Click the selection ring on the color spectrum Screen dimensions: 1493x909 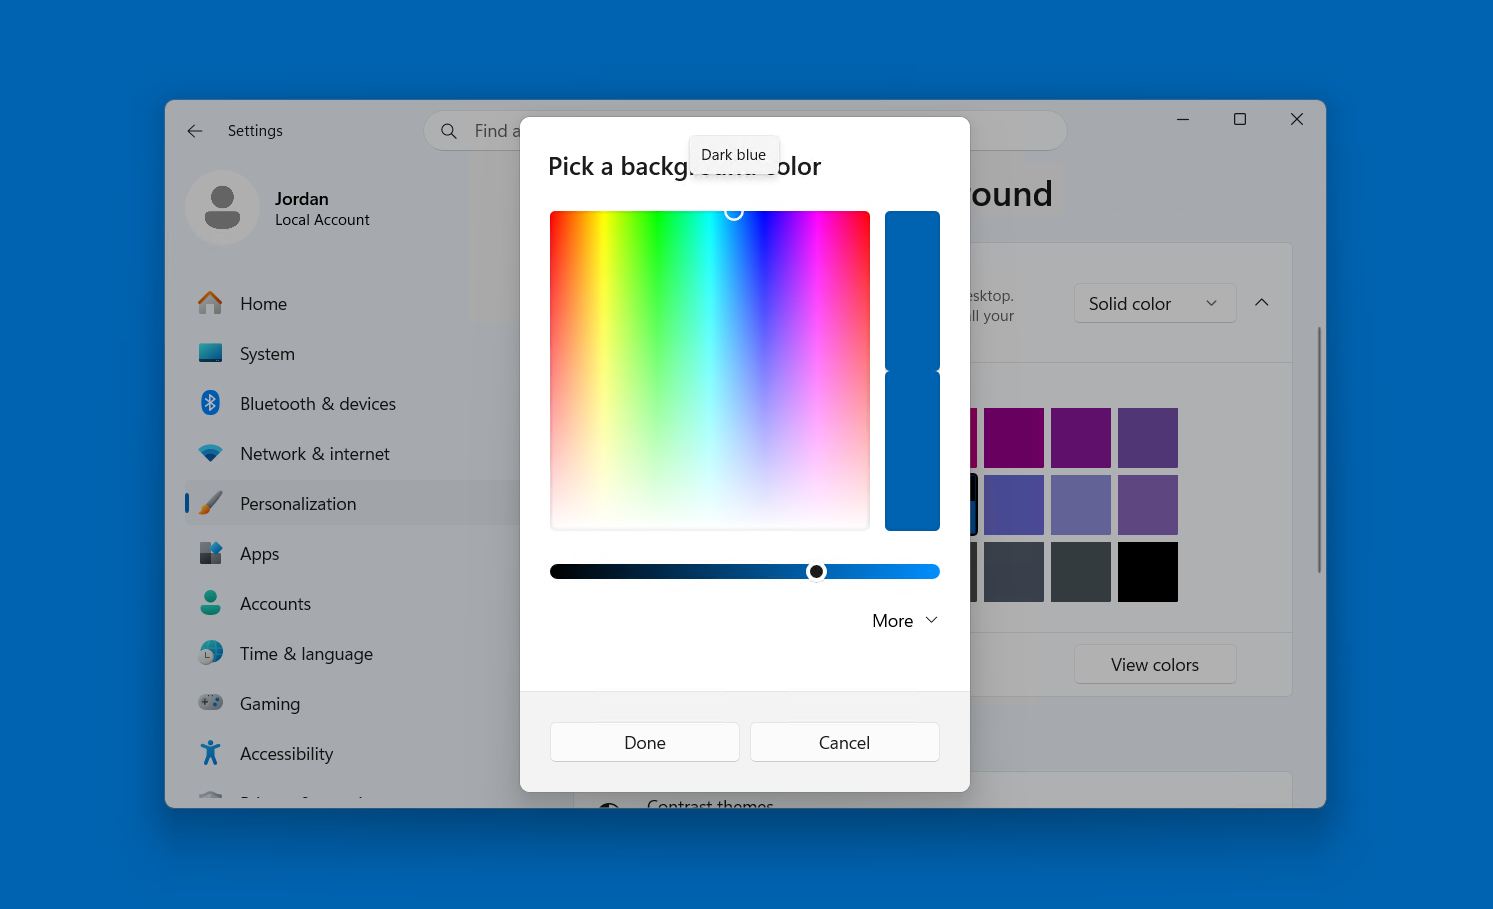(734, 212)
